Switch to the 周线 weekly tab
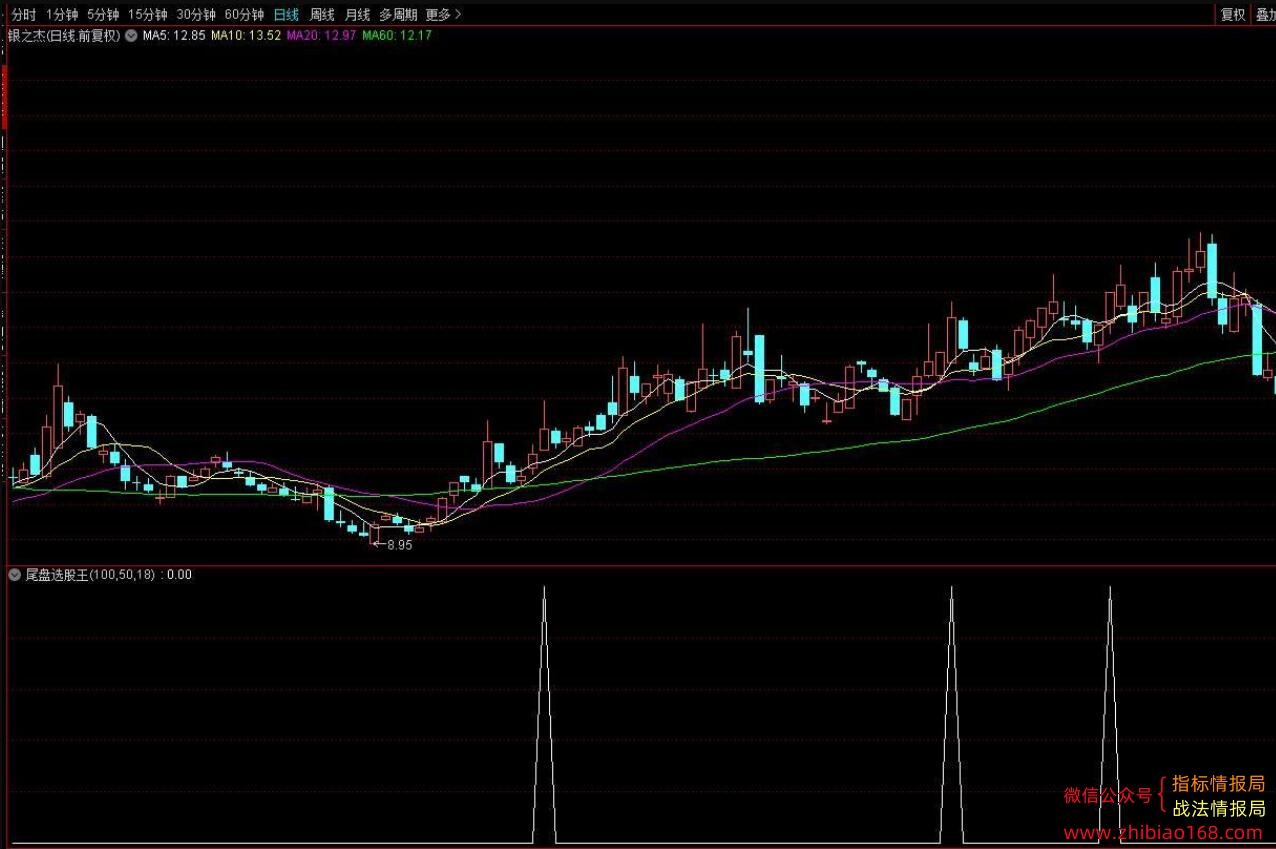This screenshot has width=1276, height=849. (322, 15)
